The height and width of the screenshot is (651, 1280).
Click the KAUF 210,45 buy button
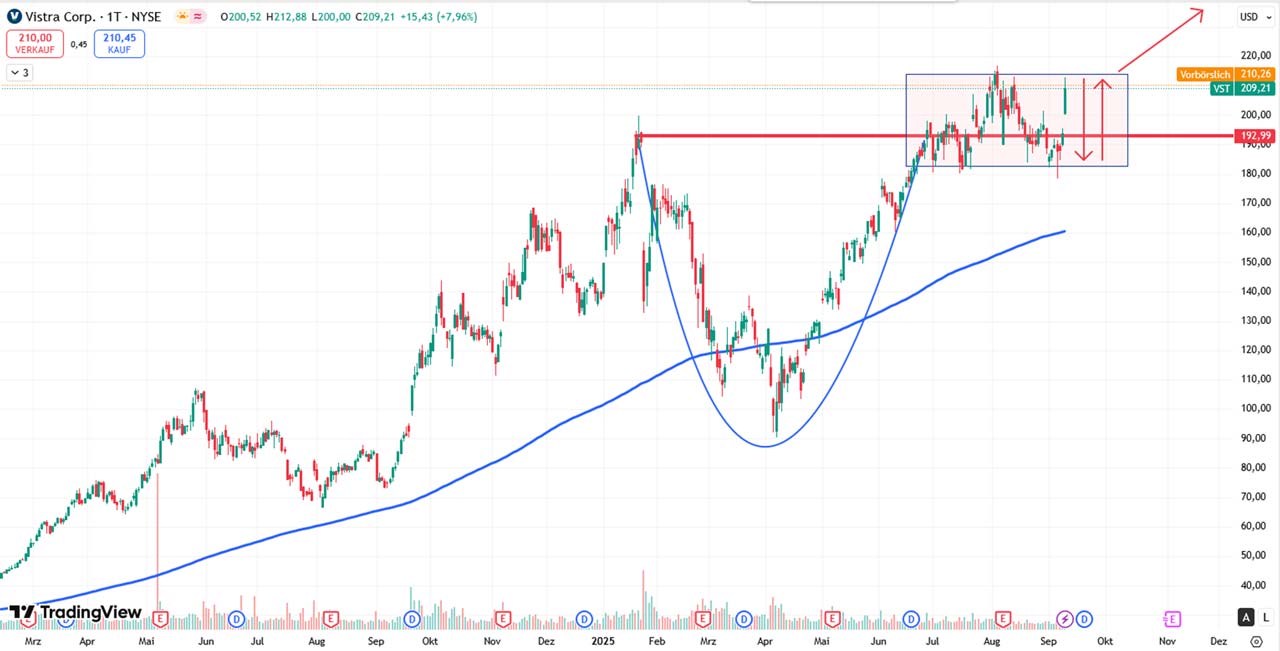(119, 43)
